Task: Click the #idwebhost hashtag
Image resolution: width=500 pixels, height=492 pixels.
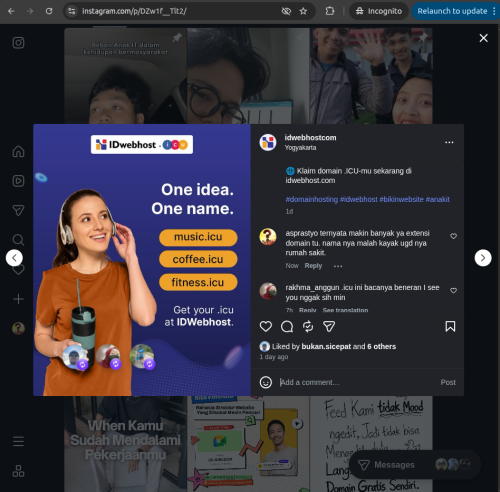Action: click(358, 199)
